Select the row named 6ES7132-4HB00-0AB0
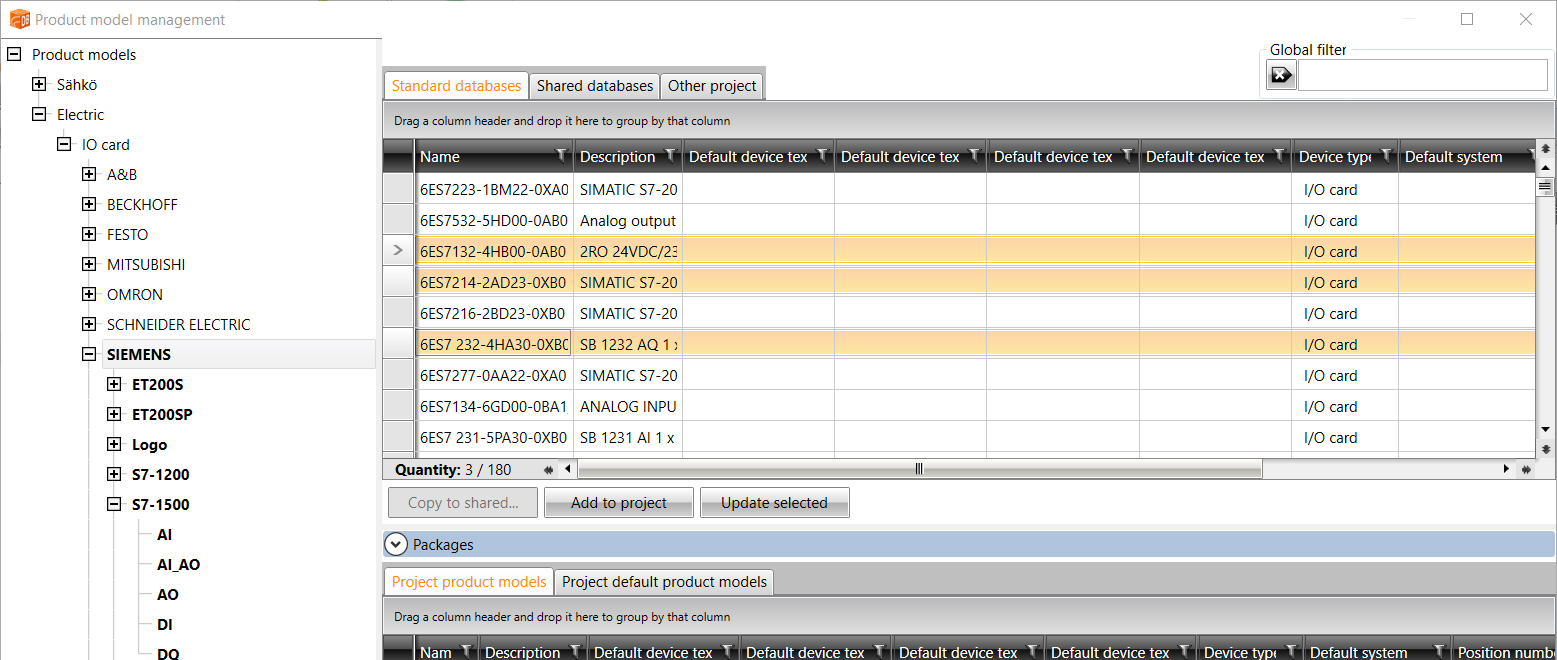 [x=960, y=251]
